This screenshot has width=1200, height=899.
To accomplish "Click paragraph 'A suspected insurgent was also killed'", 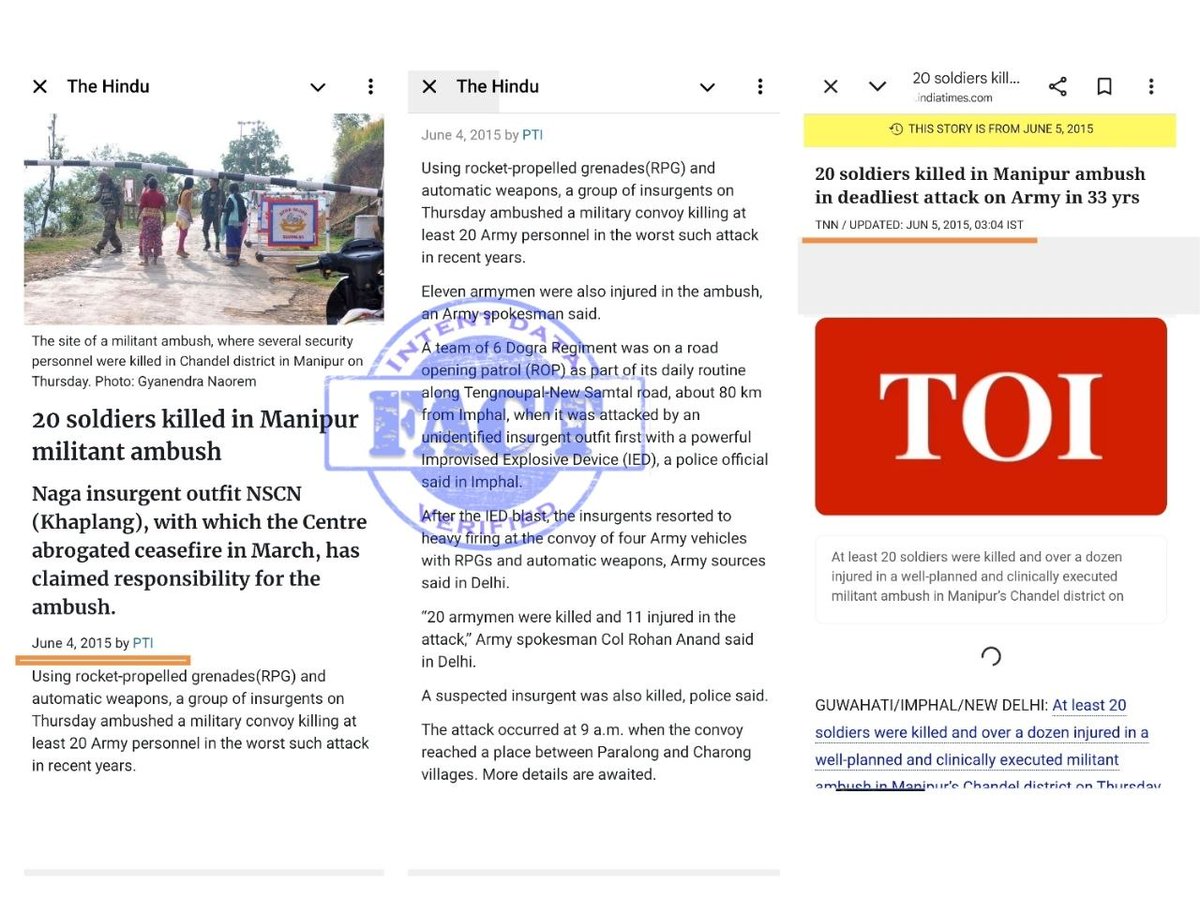I will 595,696.
